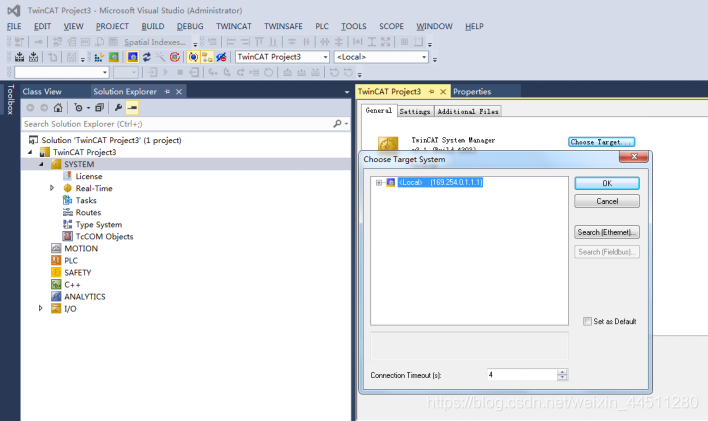708x421 pixels.
Task: Switch to the Class View tab
Action: (42, 92)
